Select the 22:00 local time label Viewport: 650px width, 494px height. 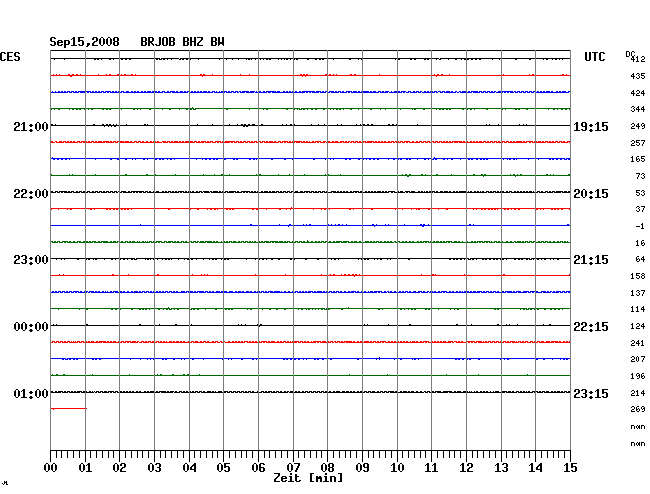(31, 194)
